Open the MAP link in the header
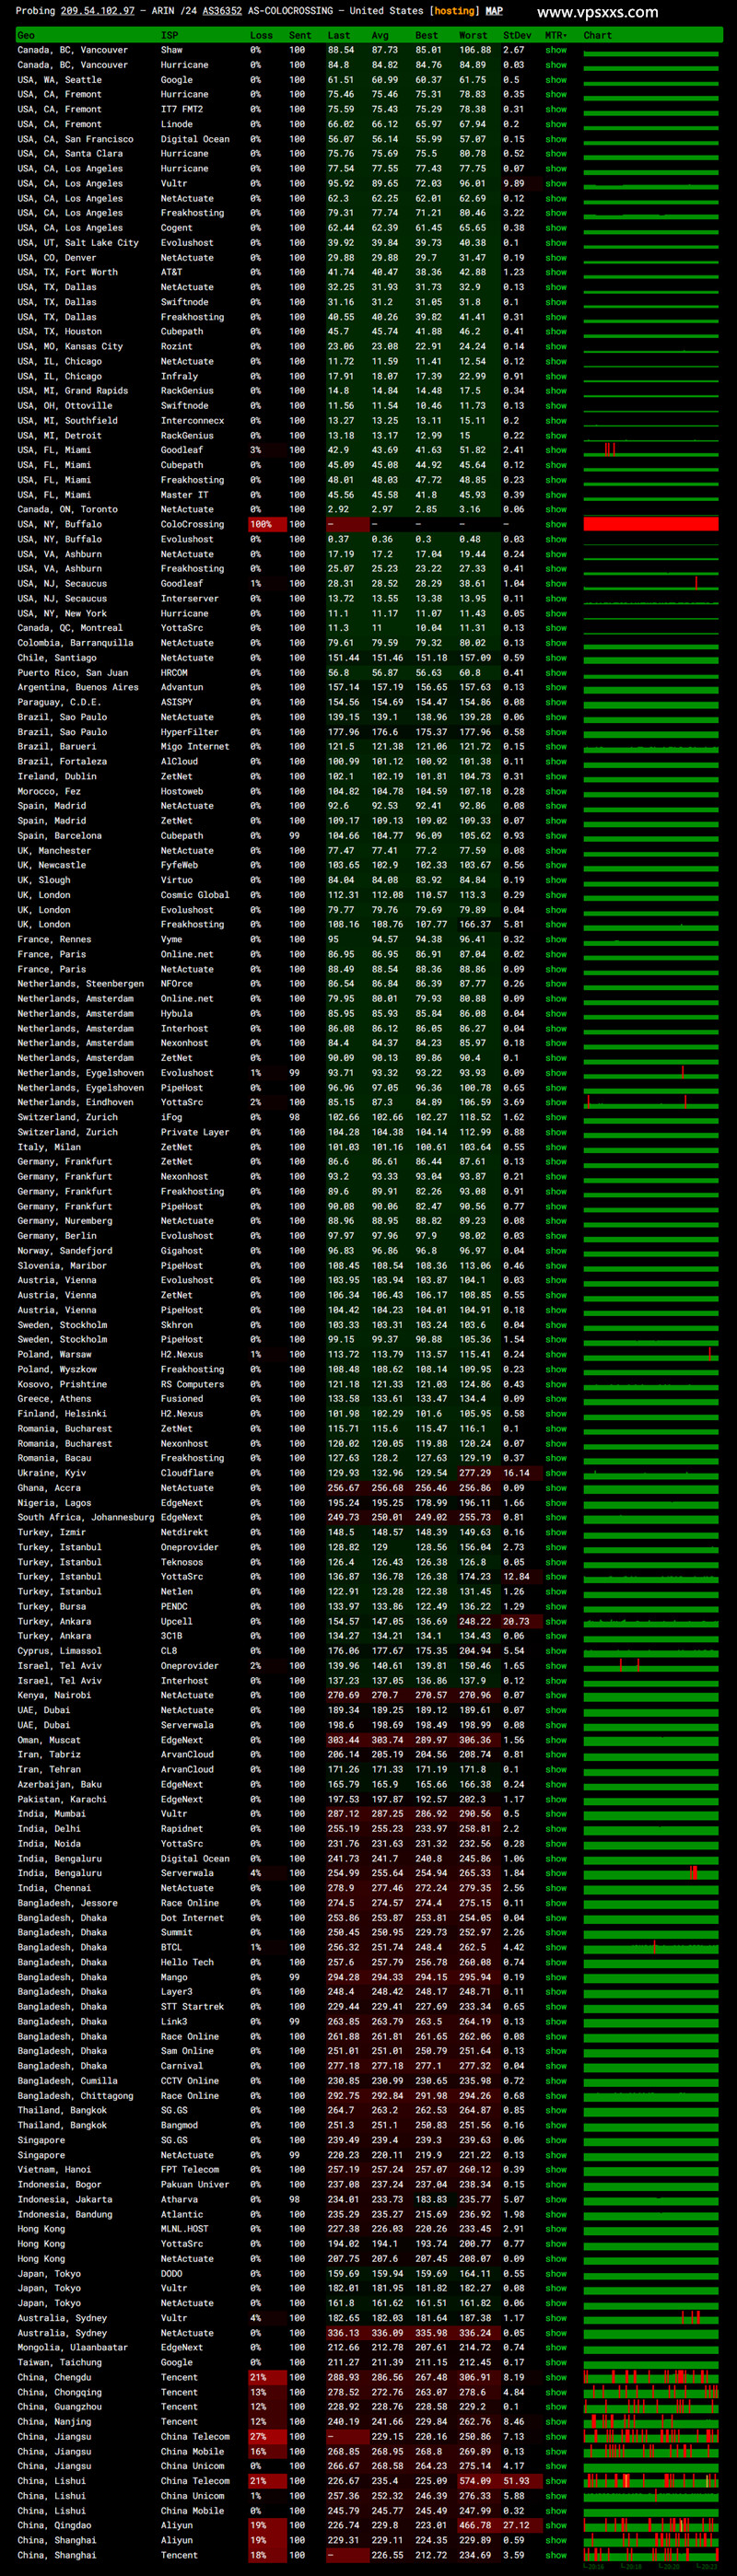This screenshot has width=737, height=2576. click(x=494, y=11)
